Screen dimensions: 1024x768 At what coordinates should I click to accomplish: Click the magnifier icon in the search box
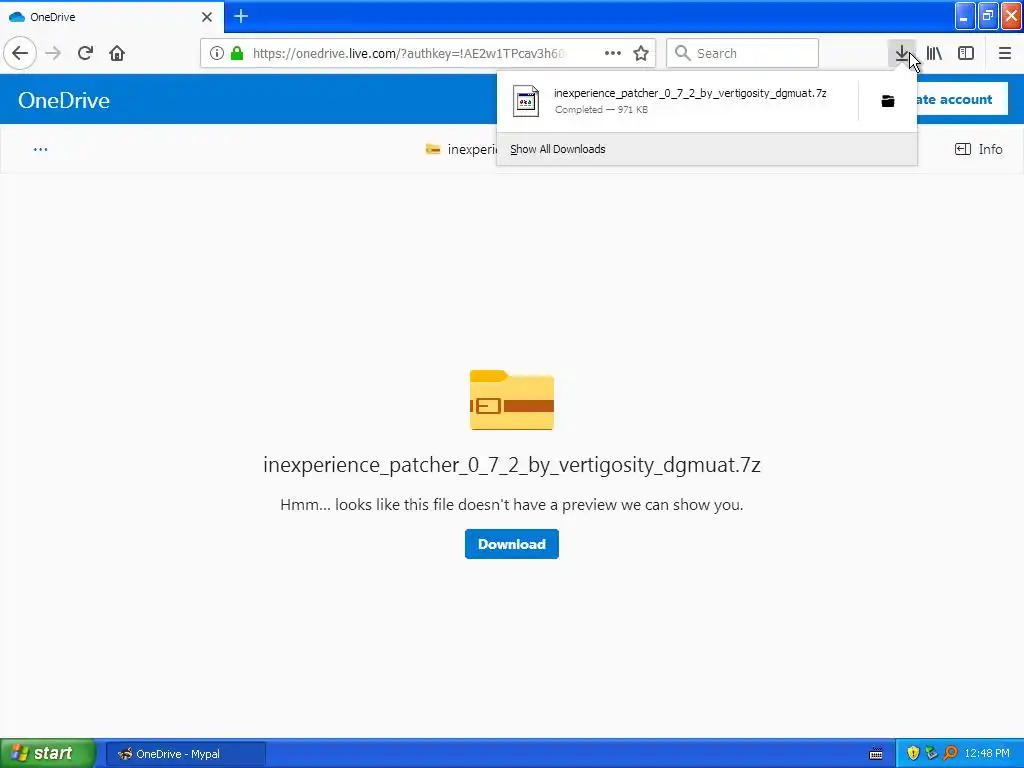point(682,53)
